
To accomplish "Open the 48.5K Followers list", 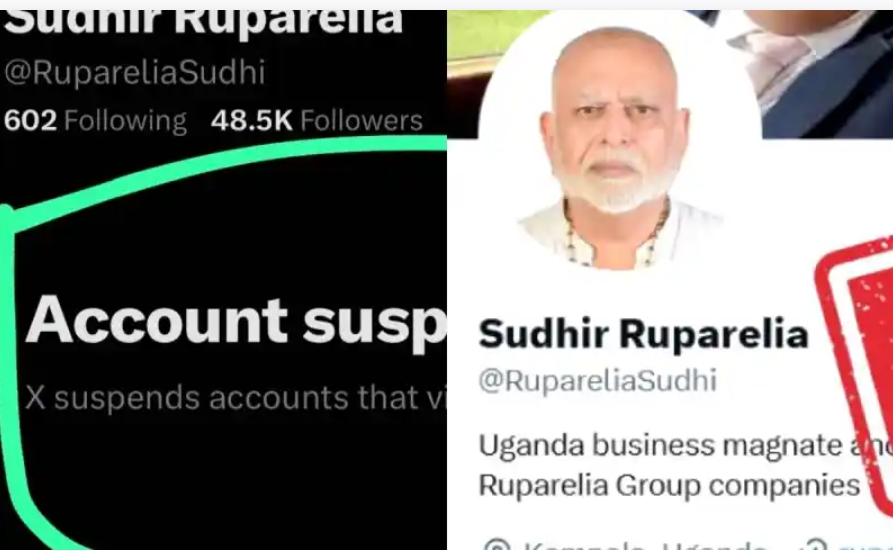I will coord(317,121).
